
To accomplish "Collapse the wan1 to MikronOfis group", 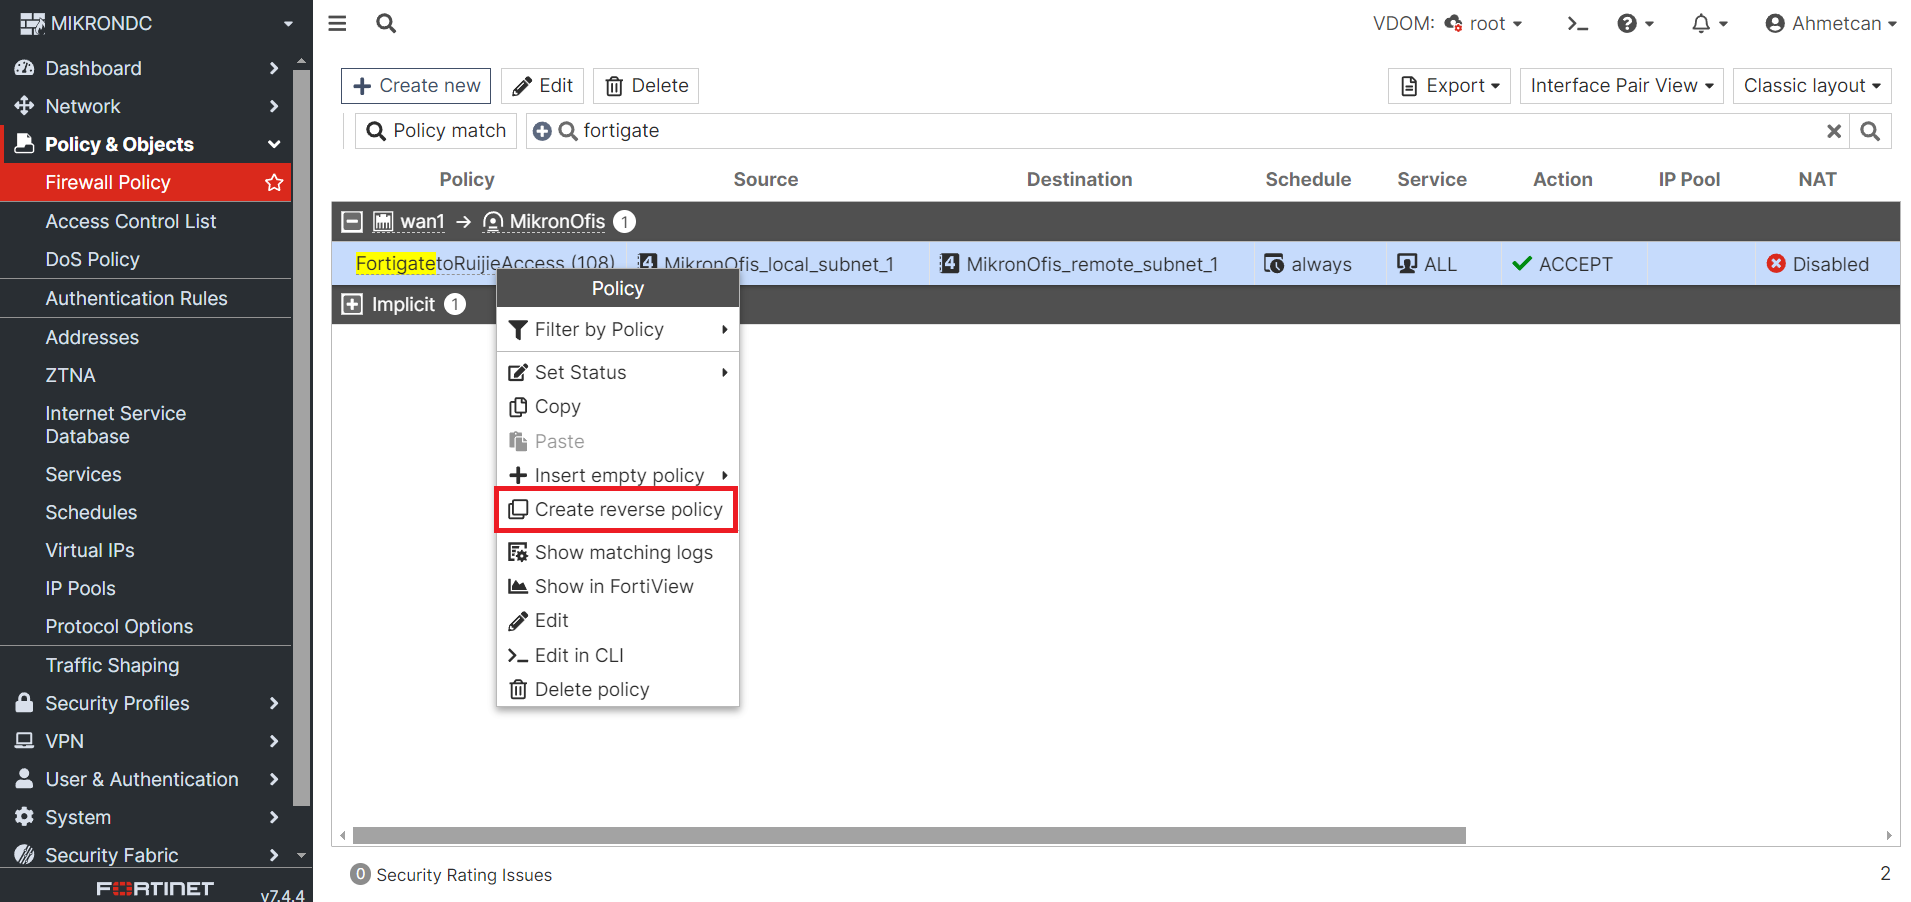I will point(352,221).
